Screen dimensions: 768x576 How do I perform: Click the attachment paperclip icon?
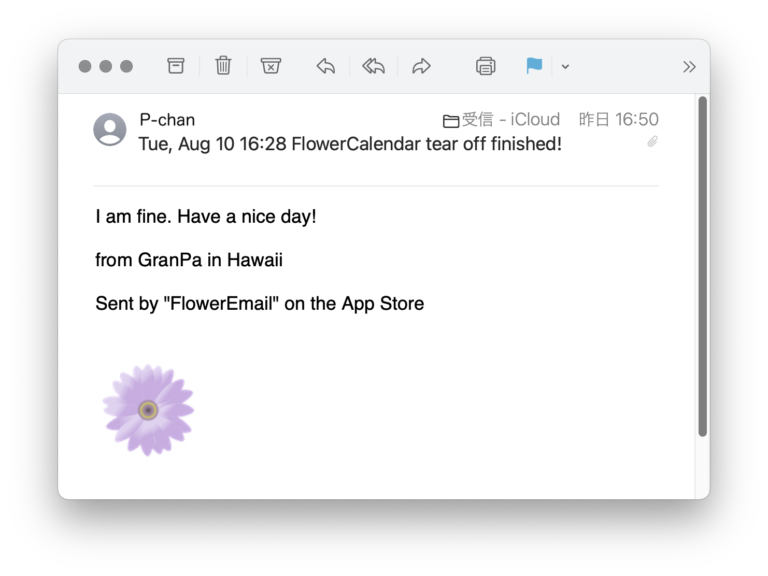coord(652,142)
